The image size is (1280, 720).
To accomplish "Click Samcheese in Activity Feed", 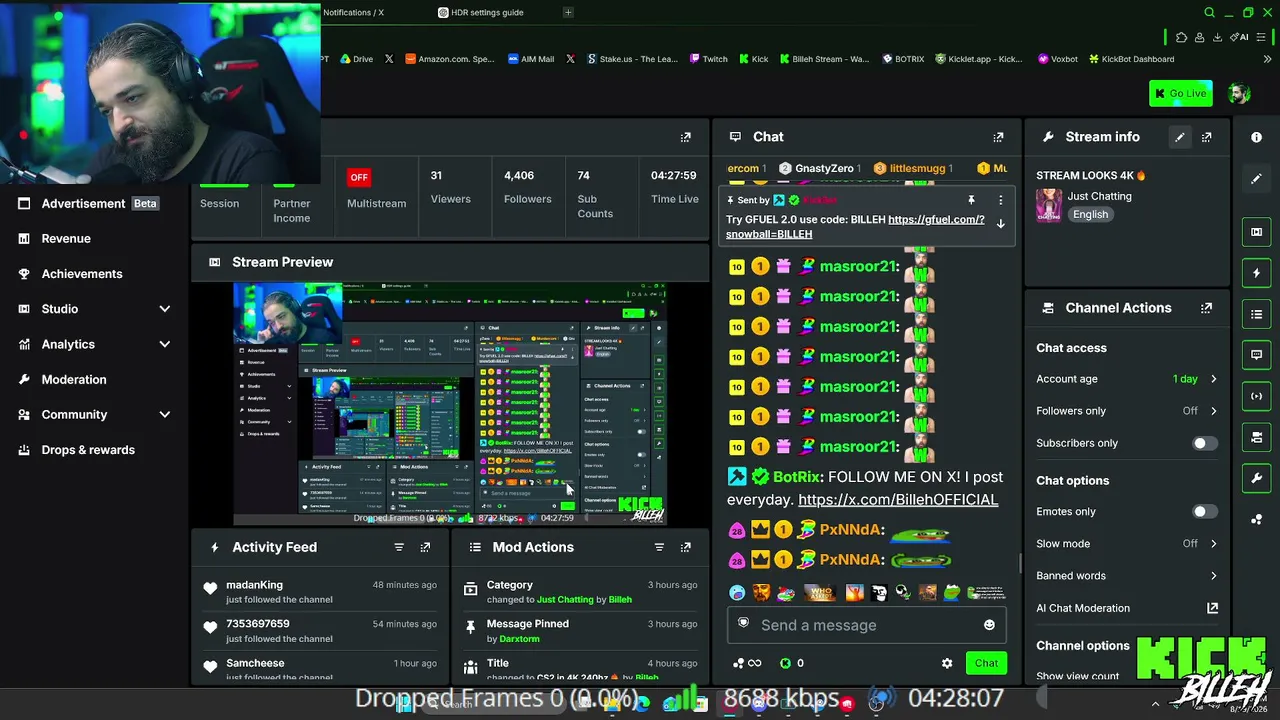I will click(x=255, y=663).
